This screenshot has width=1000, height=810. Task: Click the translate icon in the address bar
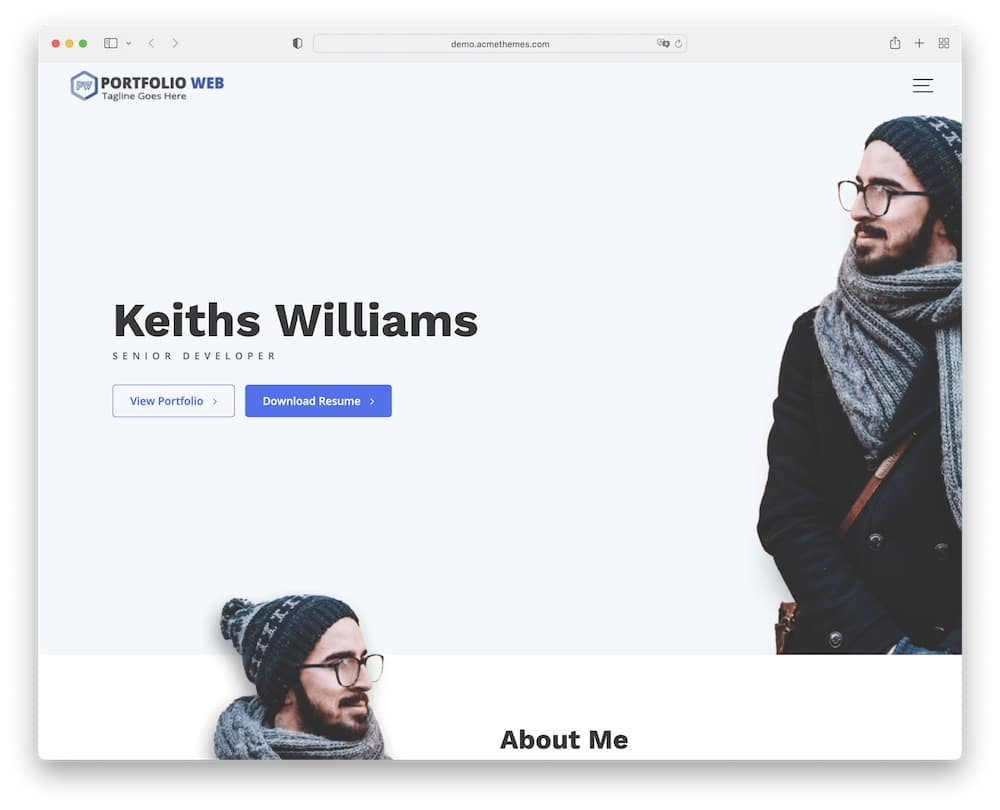pyautogui.click(x=663, y=43)
